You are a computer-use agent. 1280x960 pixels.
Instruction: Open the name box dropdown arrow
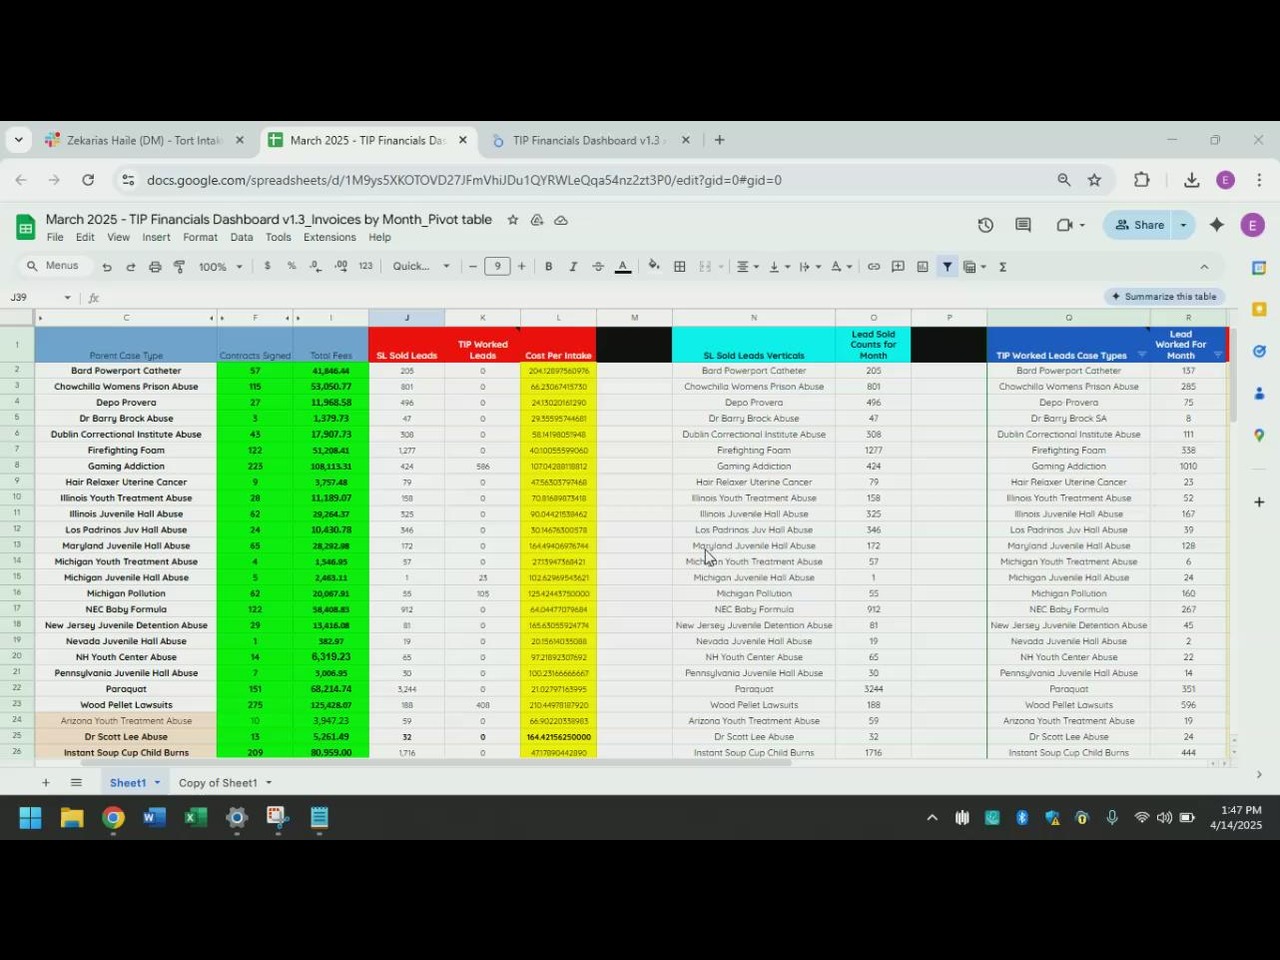click(67, 297)
